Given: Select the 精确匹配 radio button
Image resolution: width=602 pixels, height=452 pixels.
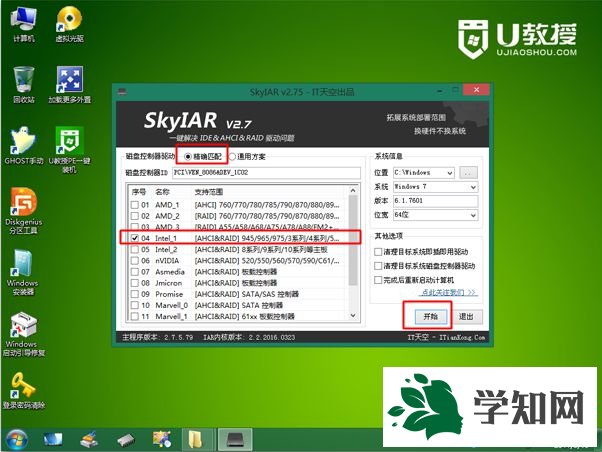Looking at the screenshot, I should (188, 157).
